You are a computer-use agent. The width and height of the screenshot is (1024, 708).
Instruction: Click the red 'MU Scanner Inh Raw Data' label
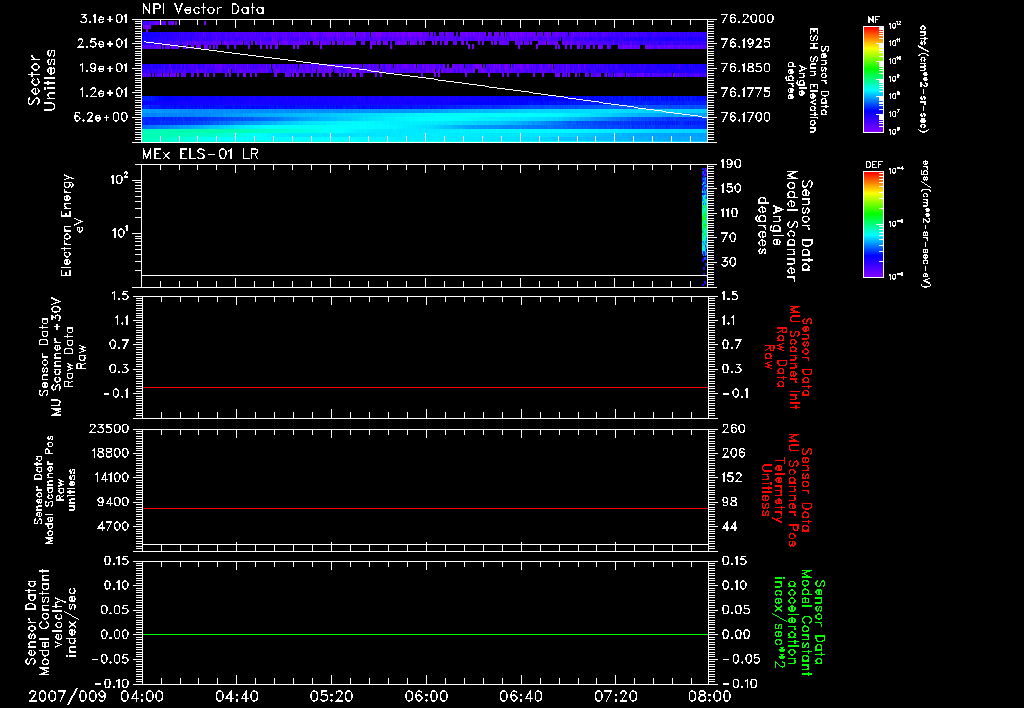click(787, 357)
